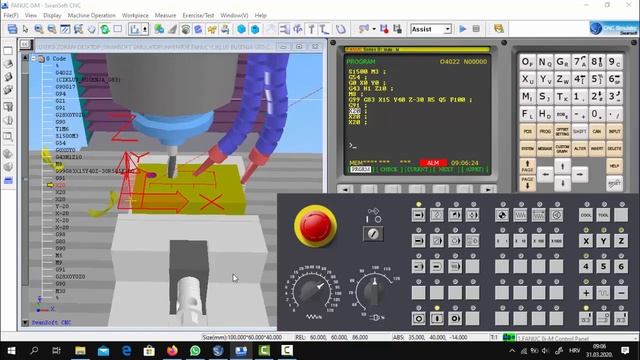The height and width of the screenshot is (360, 640).
Task: Select the G43H1Z10 line in the code tree
Action: pyautogui.click(x=69, y=157)
